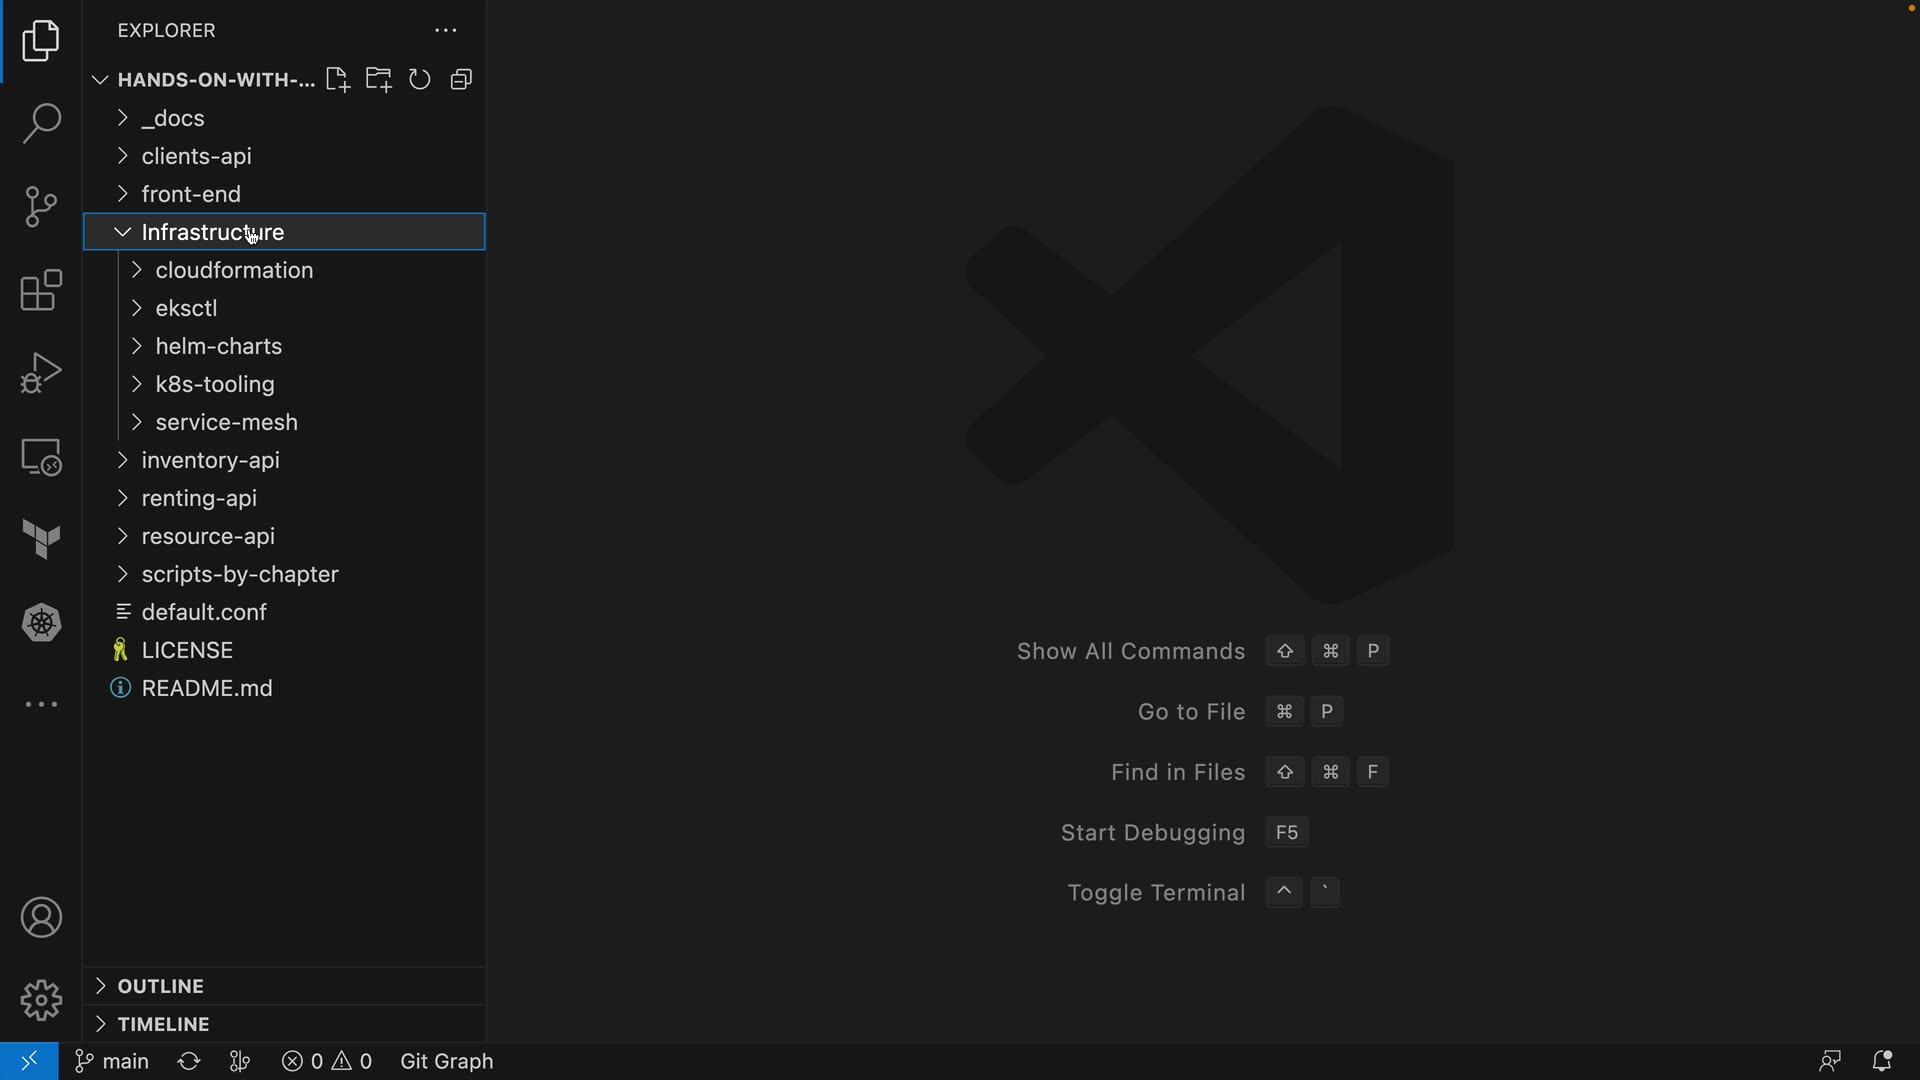
Task: Click the main branch in status bar
Action: [x=112, y=1061]
